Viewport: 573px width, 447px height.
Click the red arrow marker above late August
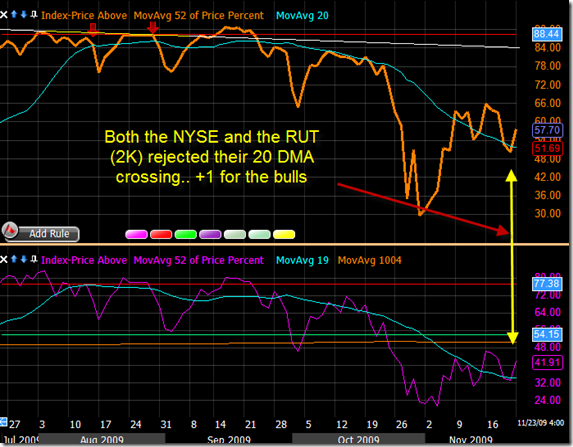(153, 28)
